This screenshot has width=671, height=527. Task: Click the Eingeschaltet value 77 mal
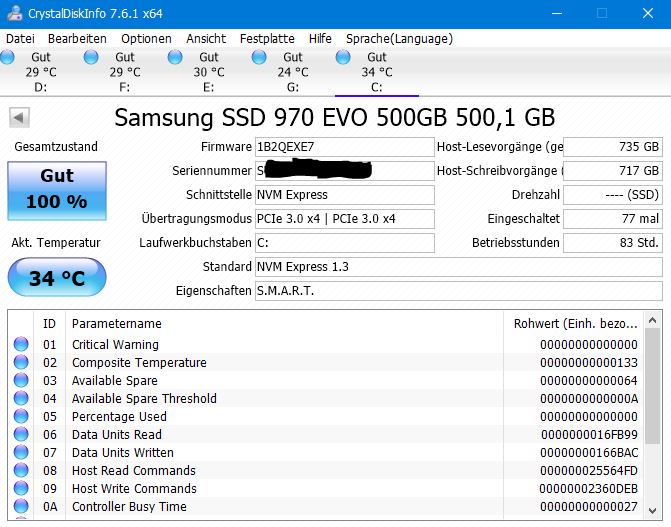[613, 219]
